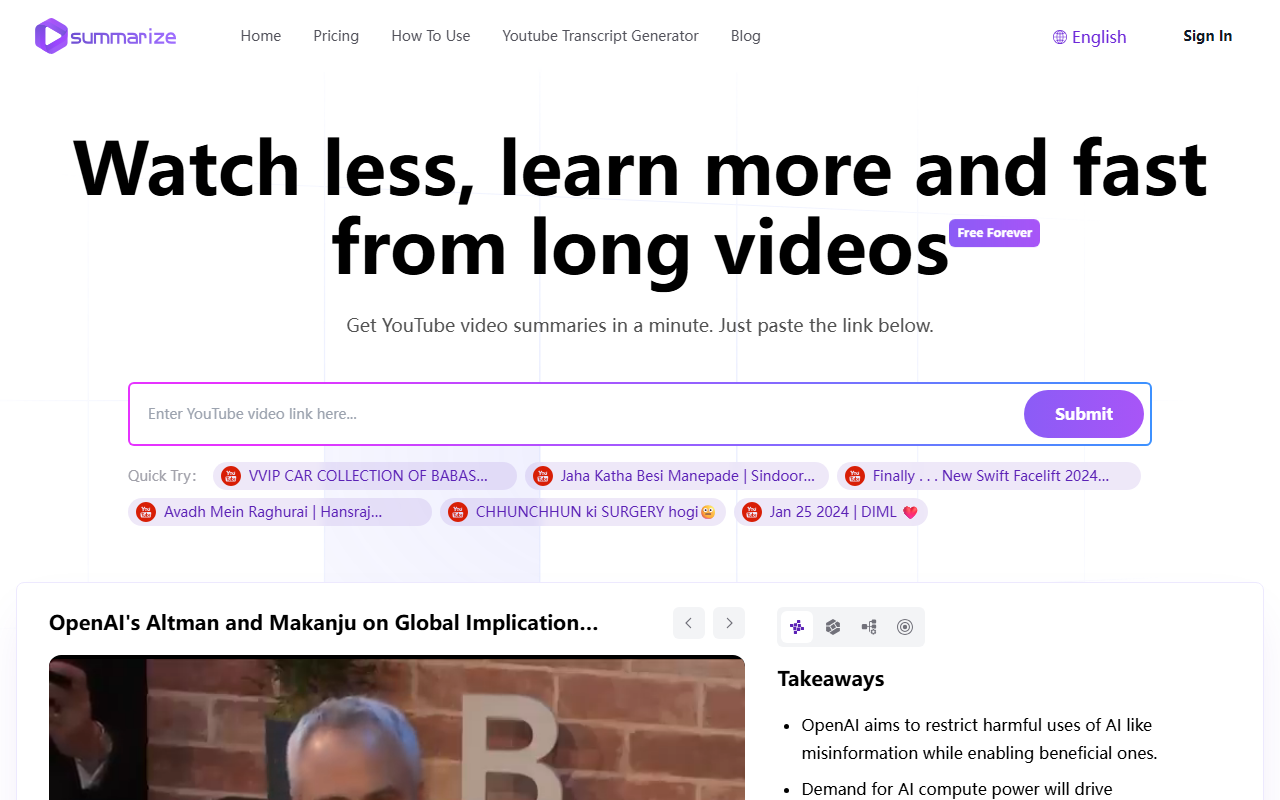Screen dimensions: 1280x800
Task: Click YouTube icon beside CHHUNCHHUN ki SURGERY
Action: pos(458,512)
